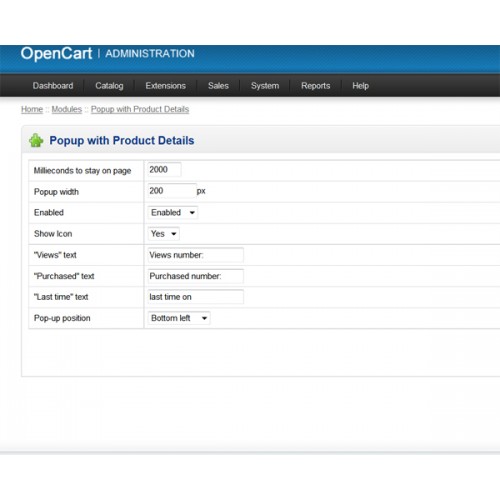500x500 pixels.
Task: Open the Sales menu
Action: (218, 86)
